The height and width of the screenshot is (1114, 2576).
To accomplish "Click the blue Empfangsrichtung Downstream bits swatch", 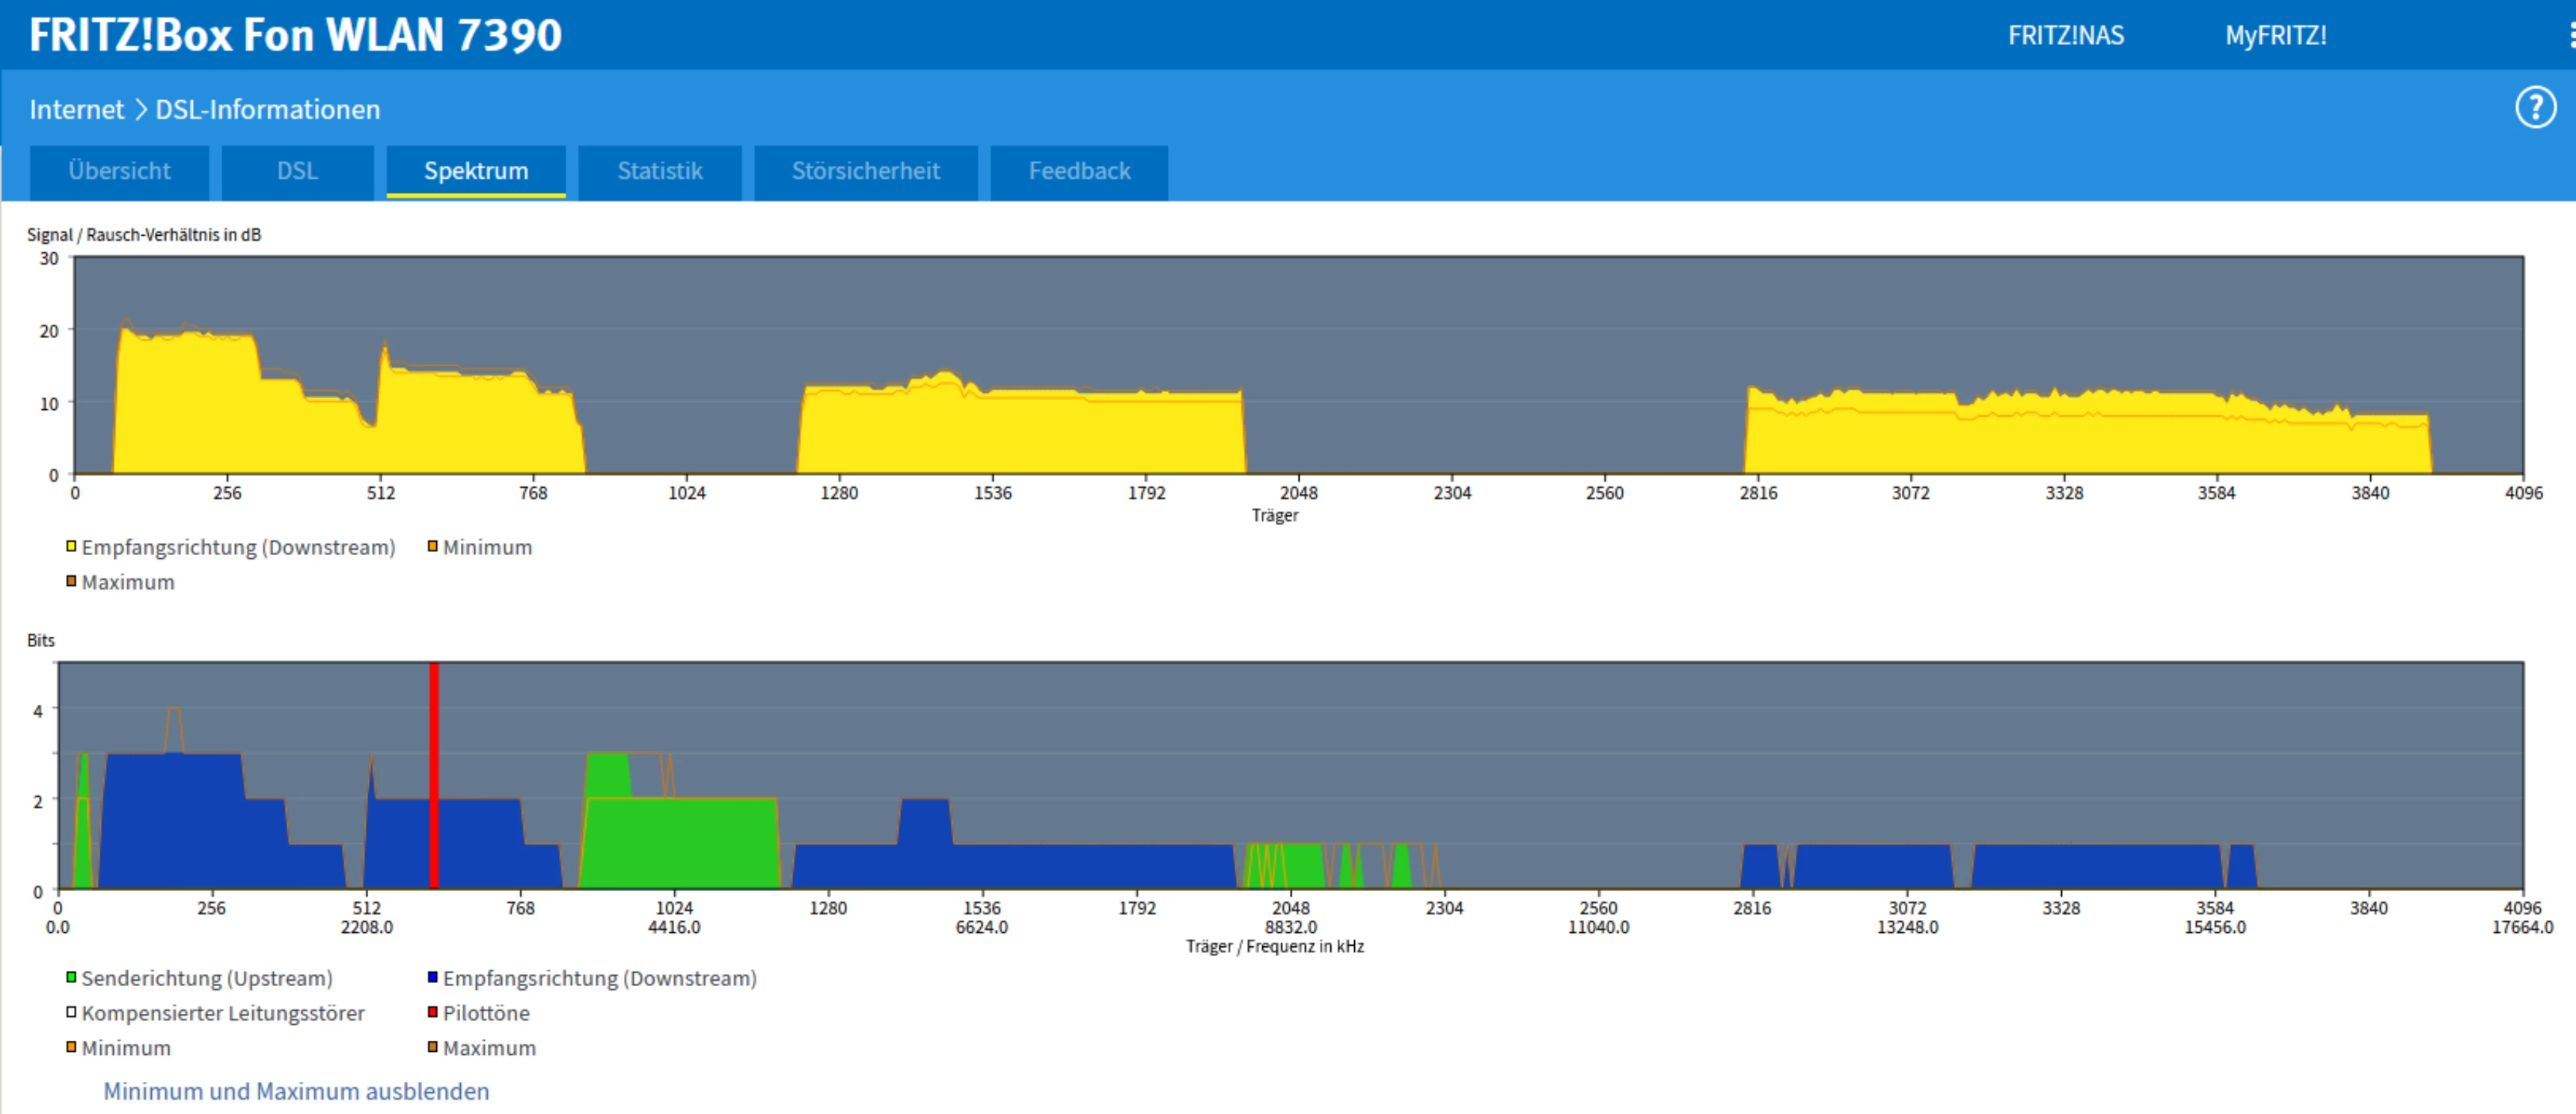I will (x=433, y=977).
